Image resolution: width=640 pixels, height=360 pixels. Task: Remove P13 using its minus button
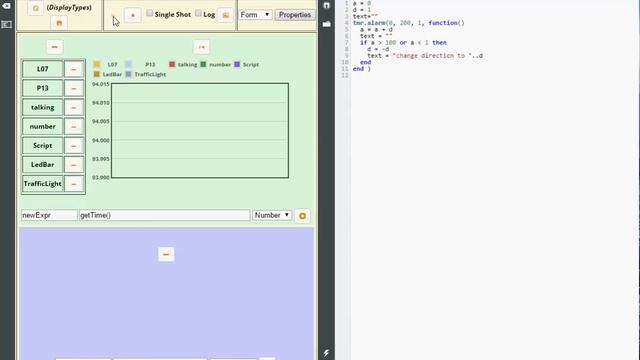point(74,88)
